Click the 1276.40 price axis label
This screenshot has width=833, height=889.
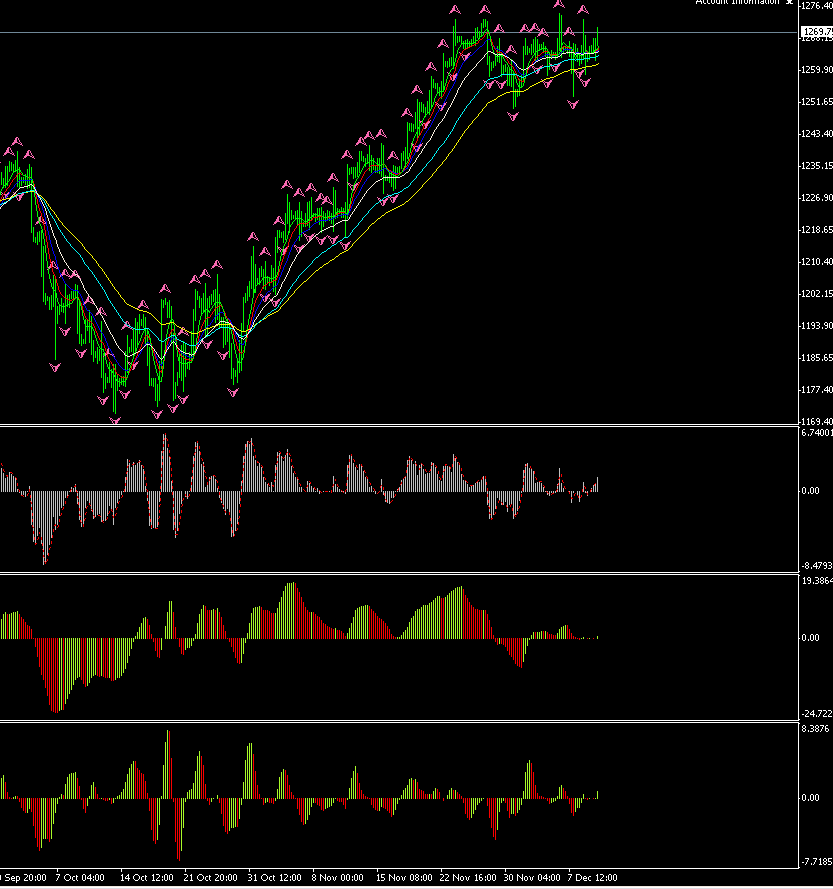(x=817, y=6)
